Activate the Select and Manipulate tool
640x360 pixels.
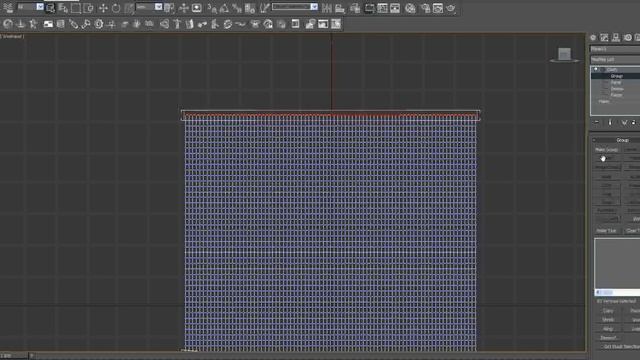184,8
